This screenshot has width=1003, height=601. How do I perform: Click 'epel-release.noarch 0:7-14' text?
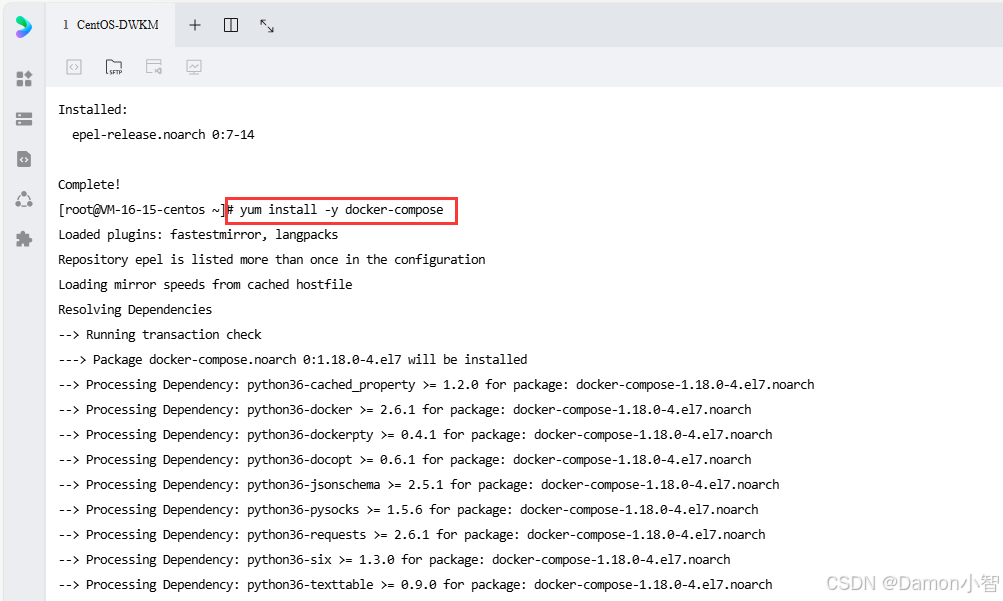tap(163, 134)
